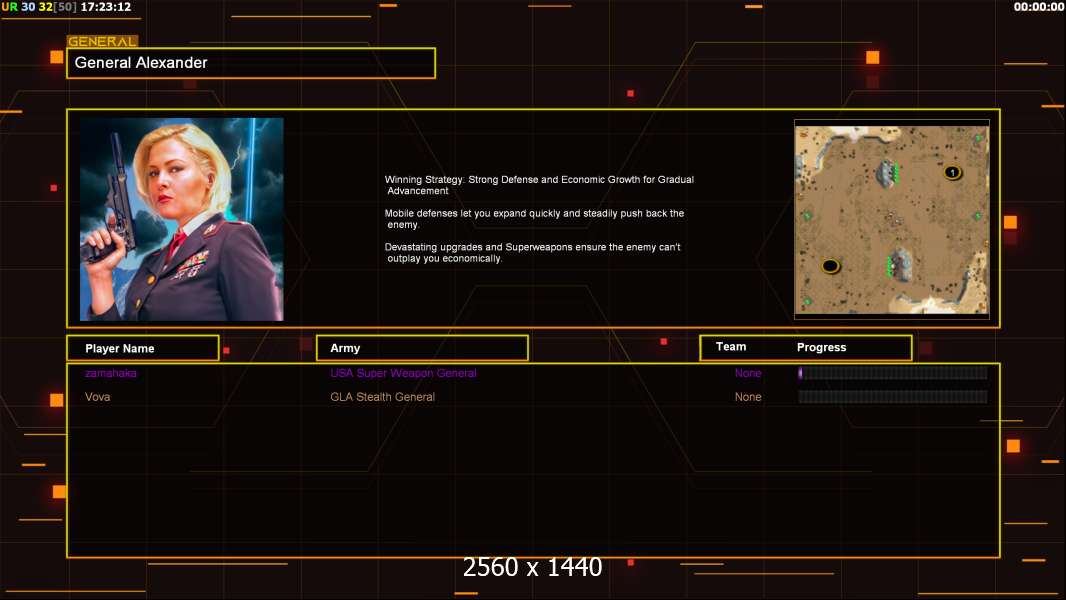Click the Winning Strategy description line
Viewport: 1066px width, 600px height.
tap(539, 185)
